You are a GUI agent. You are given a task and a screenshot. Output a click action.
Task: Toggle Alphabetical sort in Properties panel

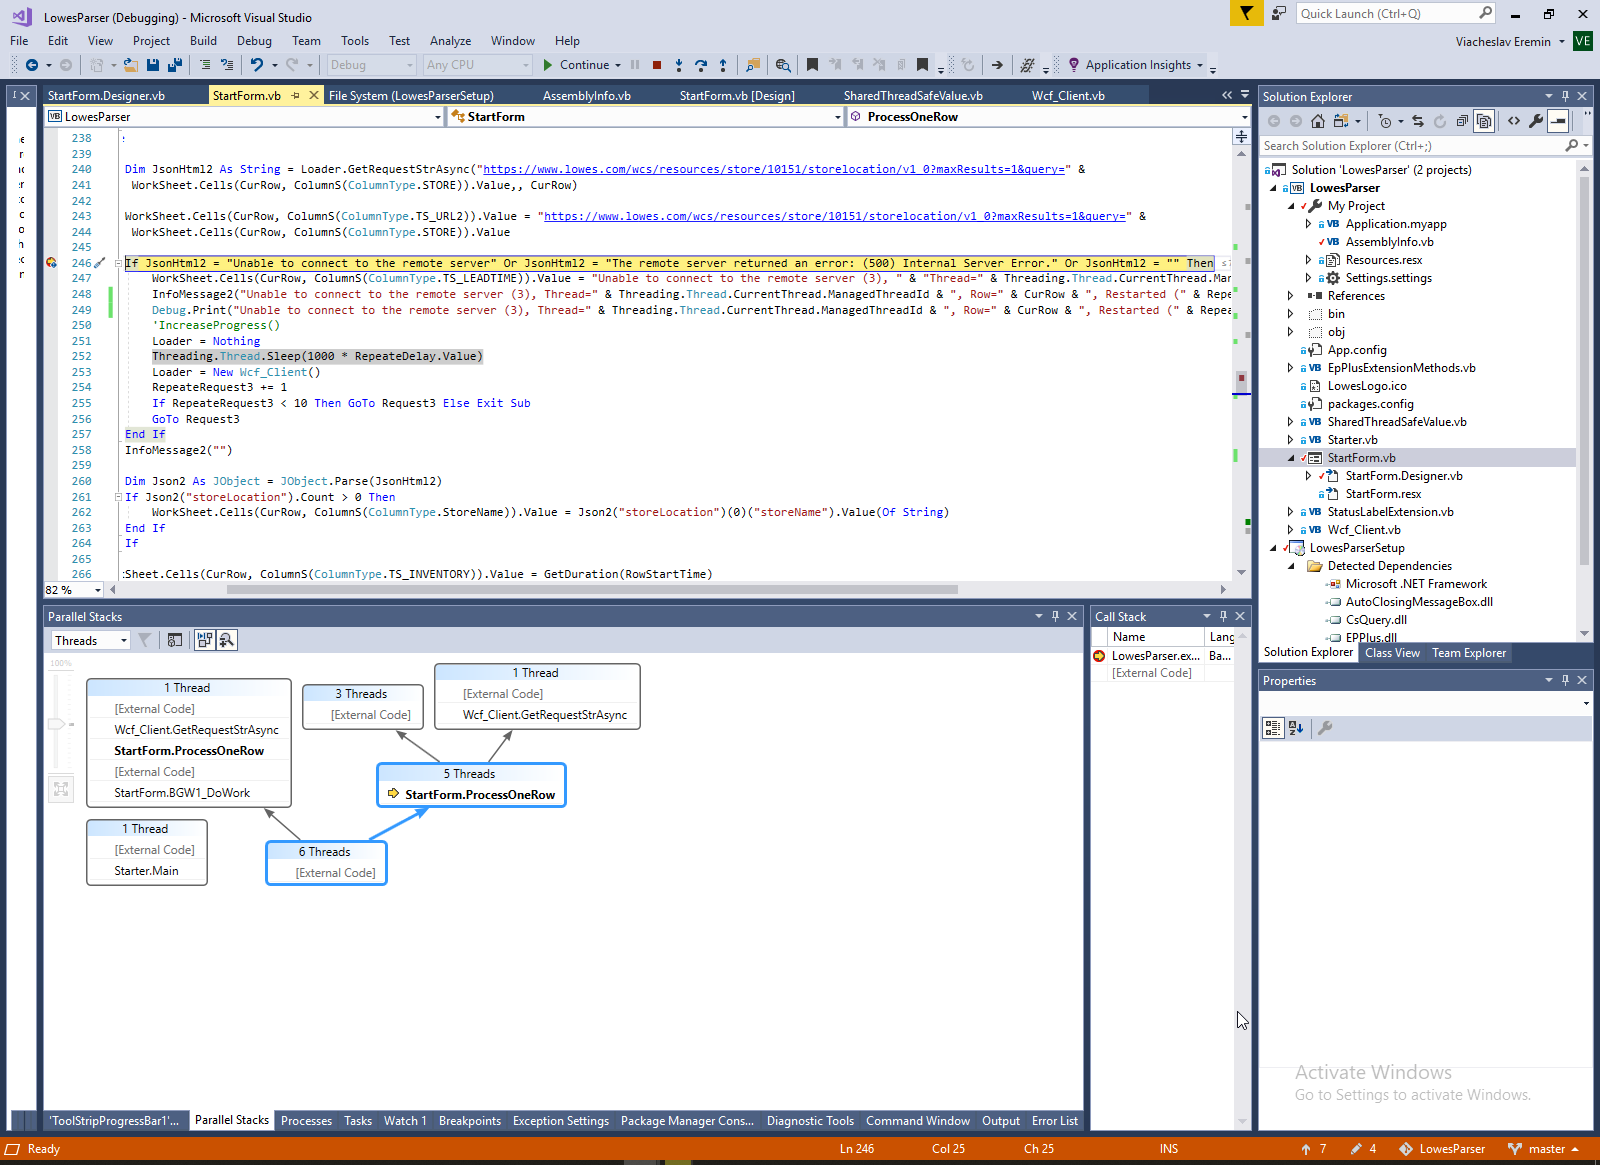1296,728
